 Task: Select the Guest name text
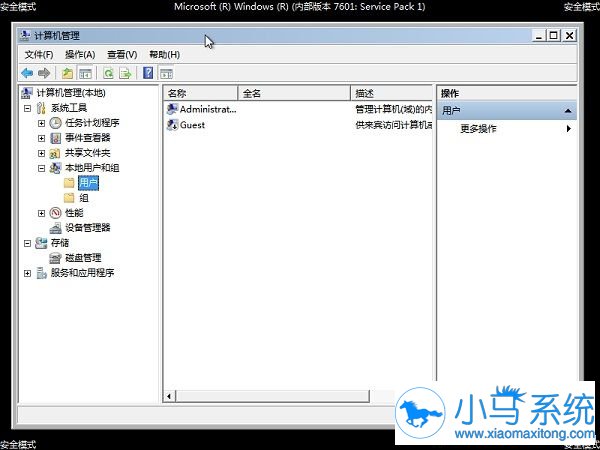pos(192,125)
